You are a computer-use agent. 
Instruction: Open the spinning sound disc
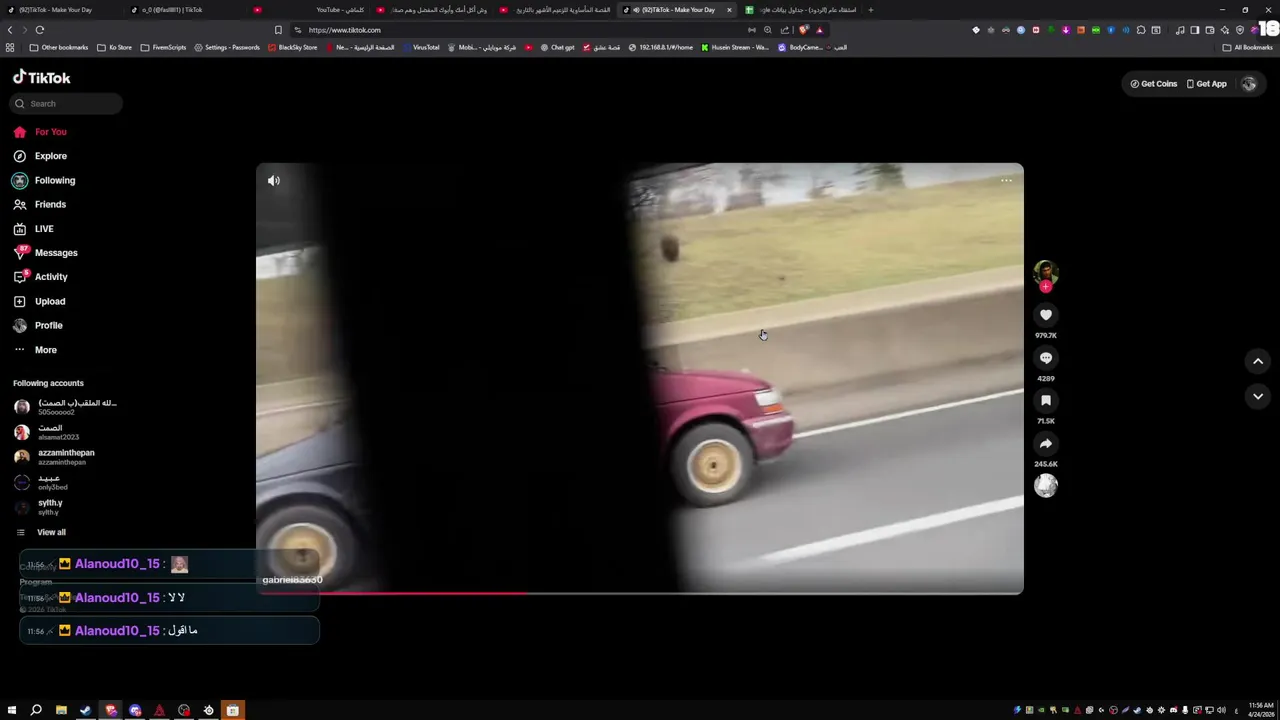pos(1046,486)
